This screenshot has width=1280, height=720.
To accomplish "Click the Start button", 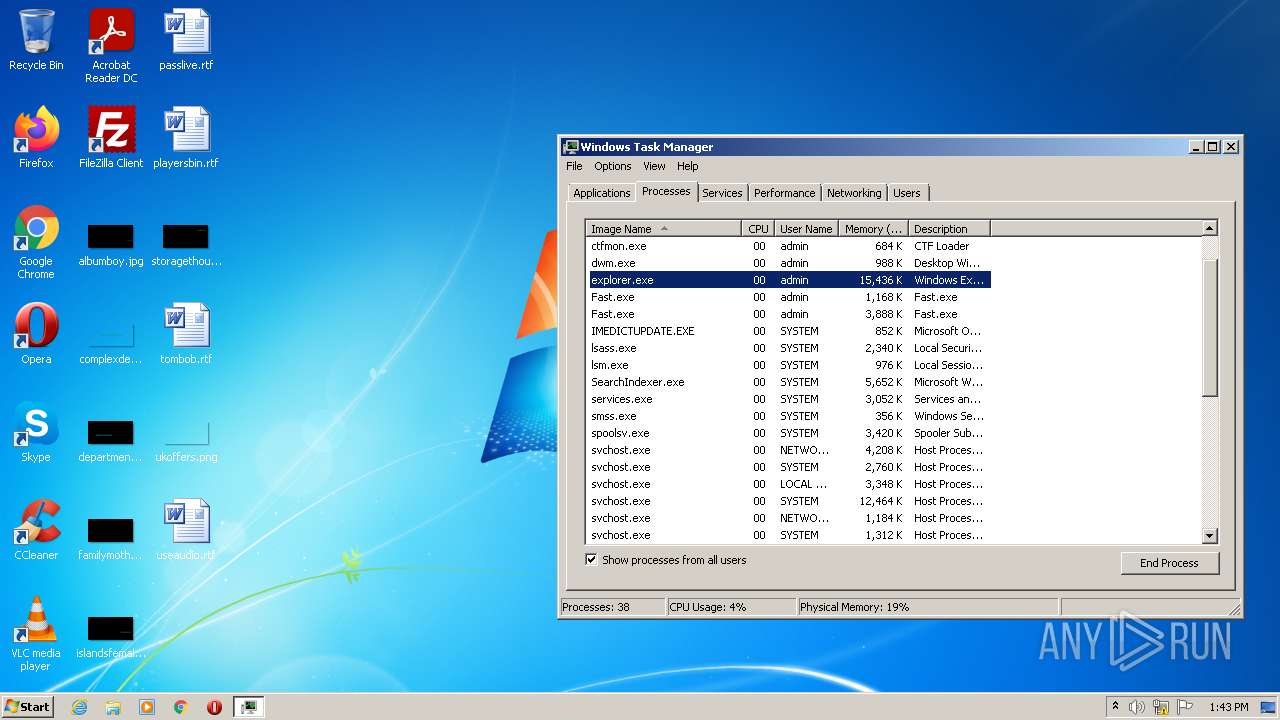I will 27,707.
